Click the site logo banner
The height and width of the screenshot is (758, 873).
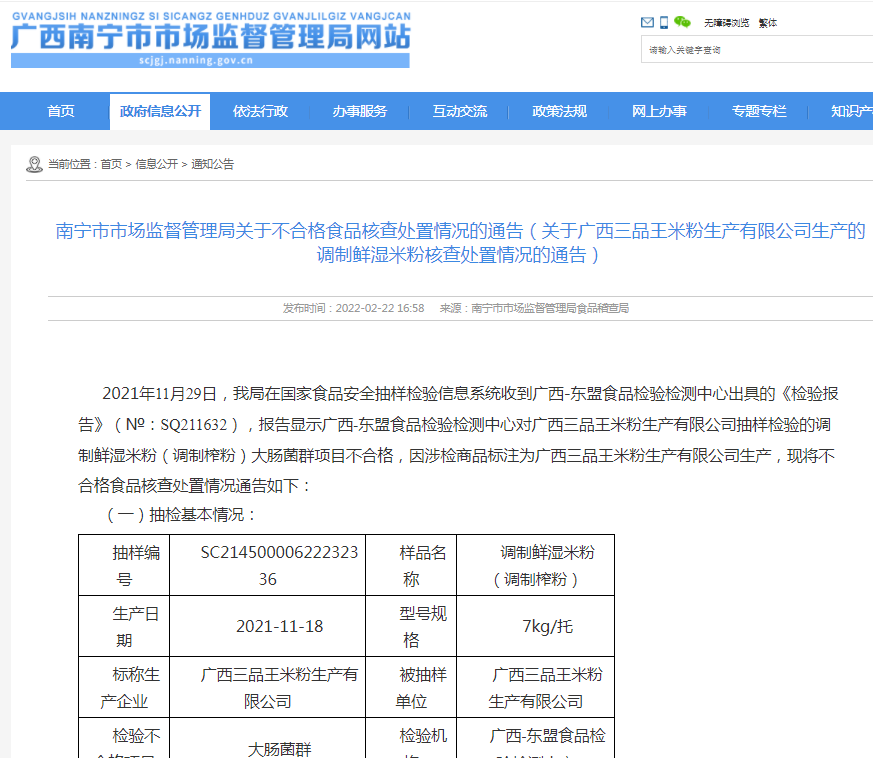210,40
